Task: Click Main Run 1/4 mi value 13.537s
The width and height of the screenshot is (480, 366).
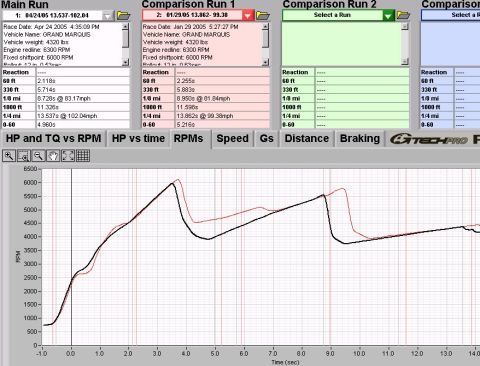Action: point(83,116)
